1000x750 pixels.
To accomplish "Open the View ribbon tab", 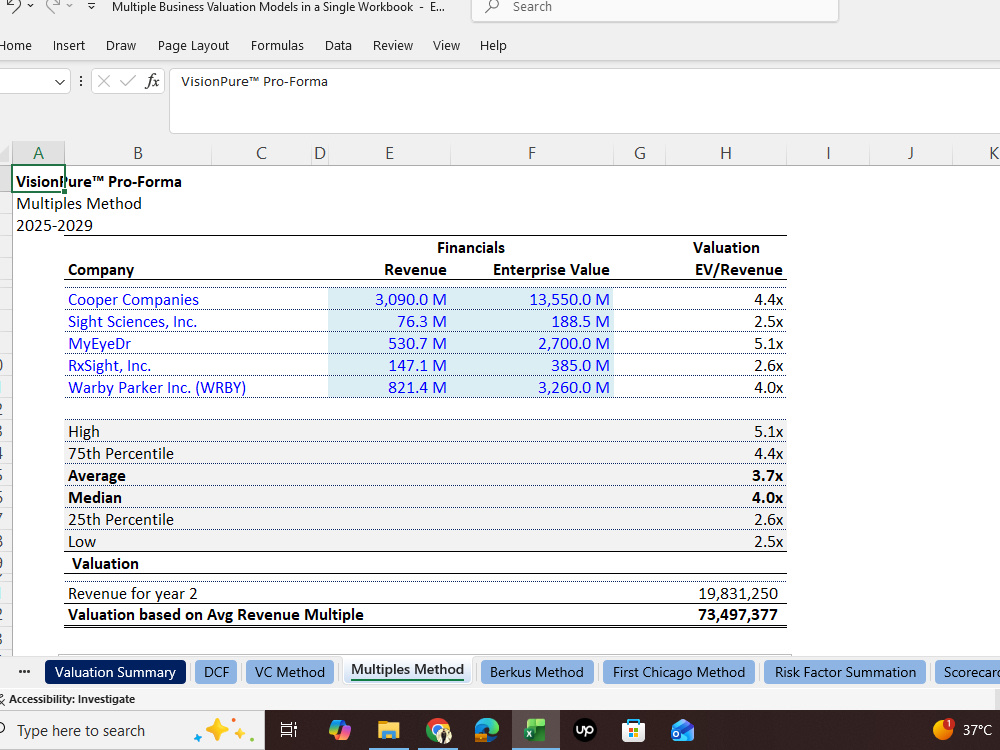I will (446, 46).
